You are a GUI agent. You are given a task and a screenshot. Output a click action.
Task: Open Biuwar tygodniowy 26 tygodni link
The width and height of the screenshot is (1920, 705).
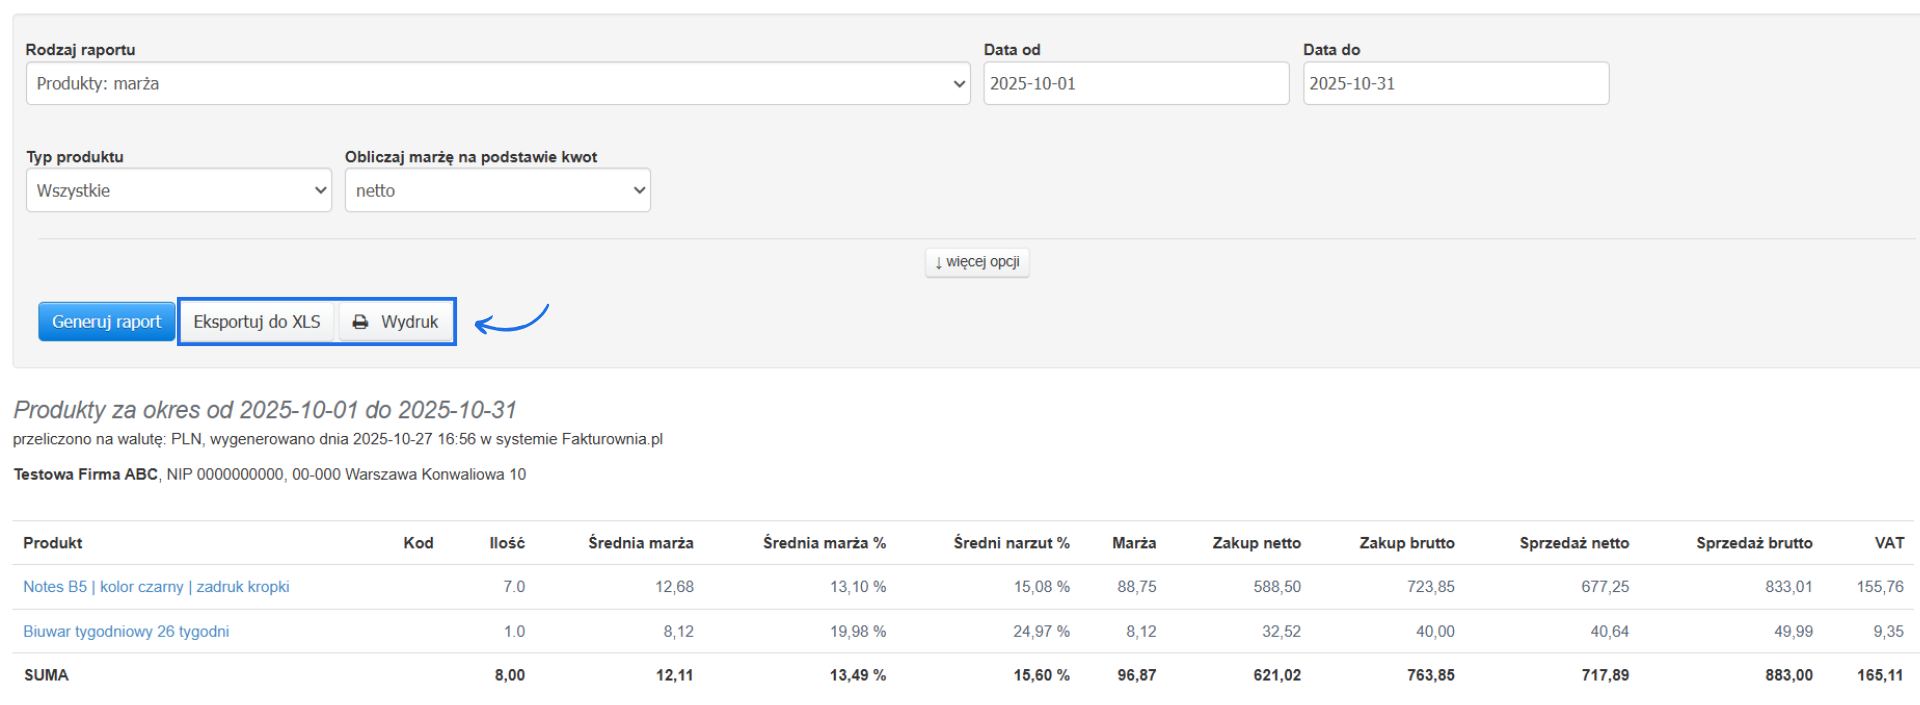[126, 632]
